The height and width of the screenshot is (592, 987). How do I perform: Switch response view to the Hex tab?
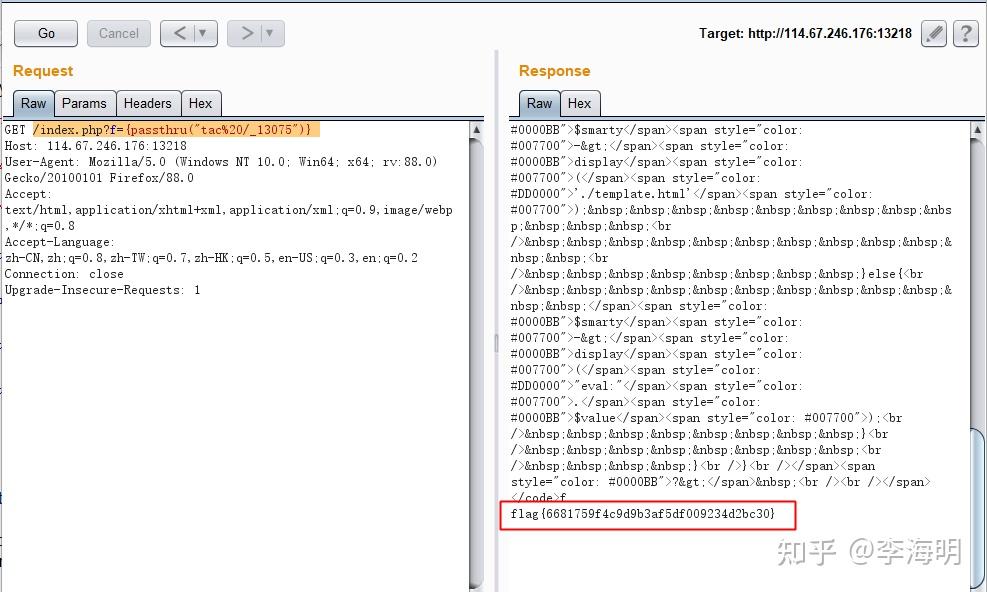(580, 103)
